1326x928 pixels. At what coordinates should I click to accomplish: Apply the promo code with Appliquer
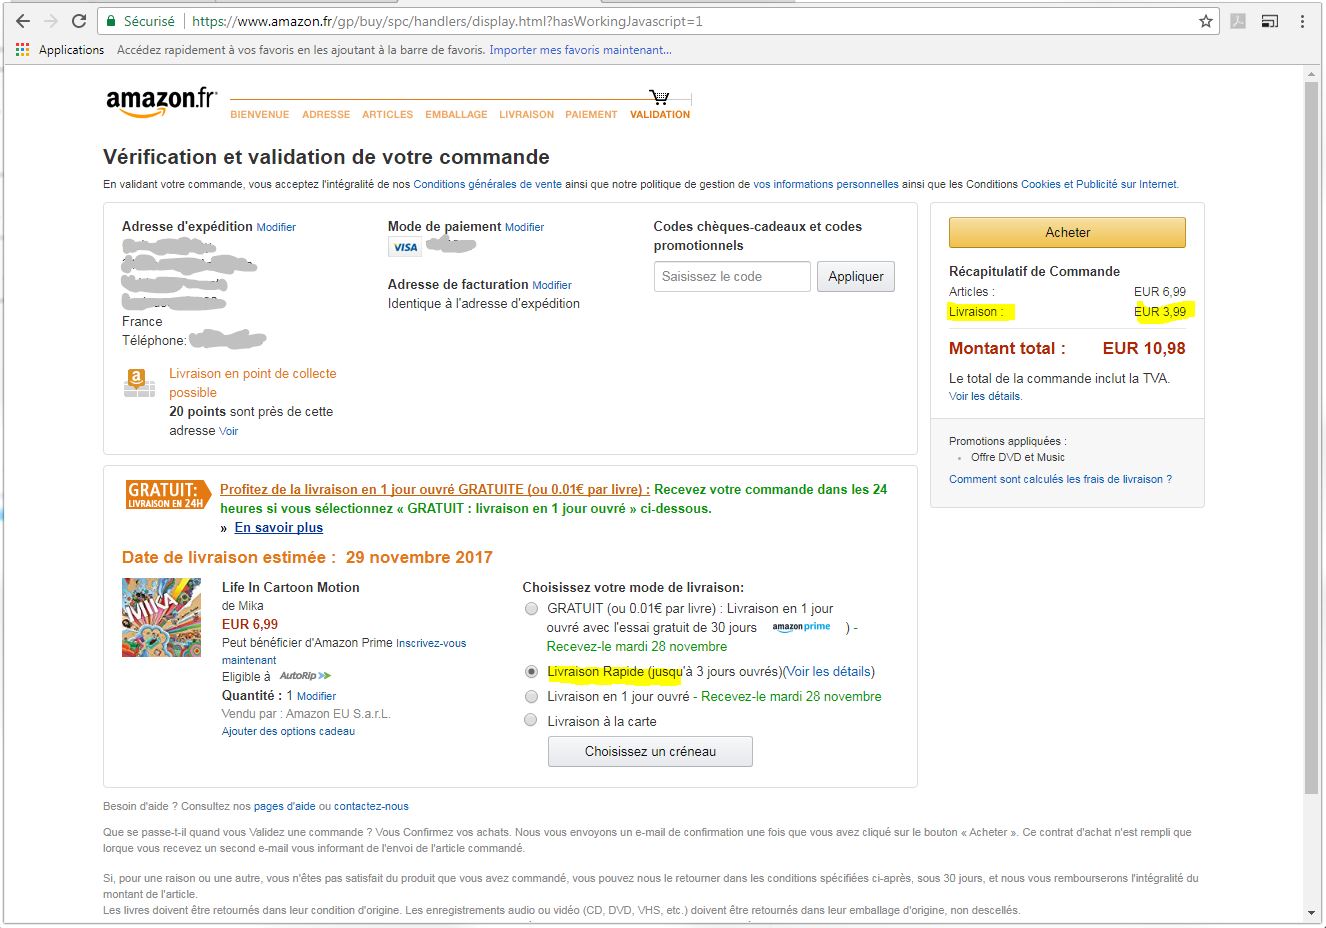click(x=856, y=276)
